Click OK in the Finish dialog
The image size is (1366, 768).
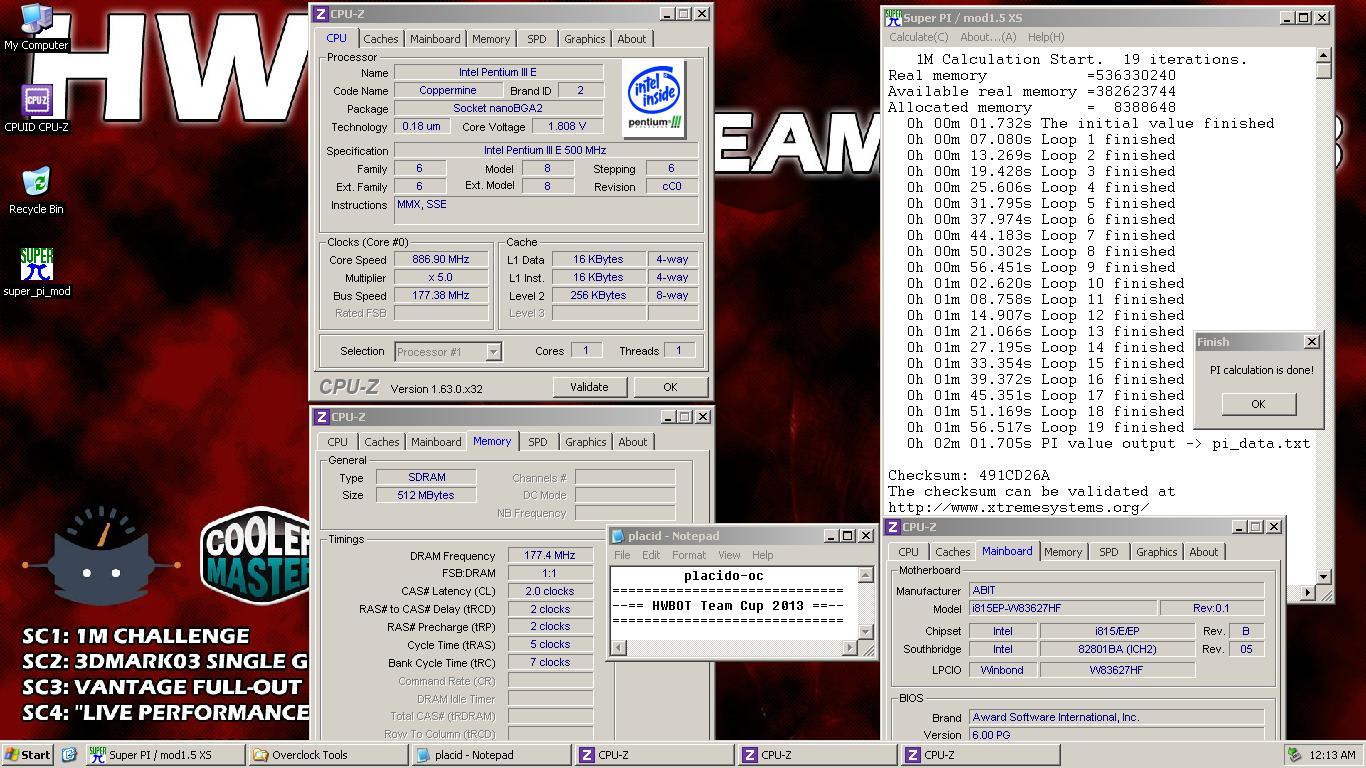1258,404
